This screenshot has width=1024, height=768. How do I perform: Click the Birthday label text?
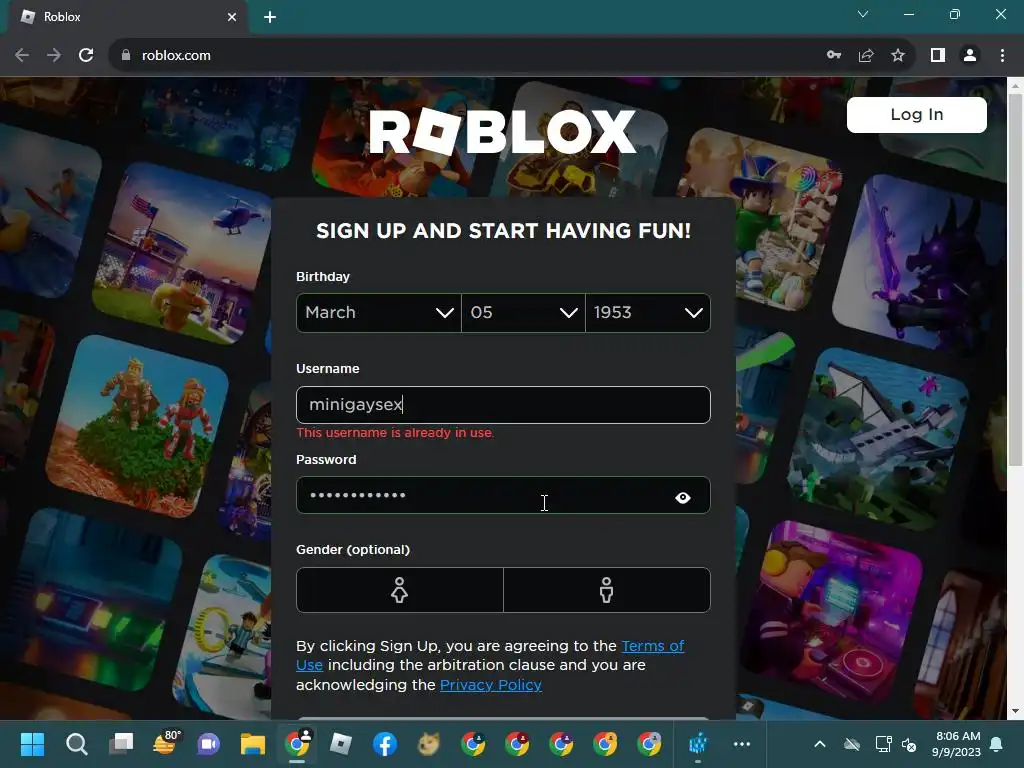[323, 277]
